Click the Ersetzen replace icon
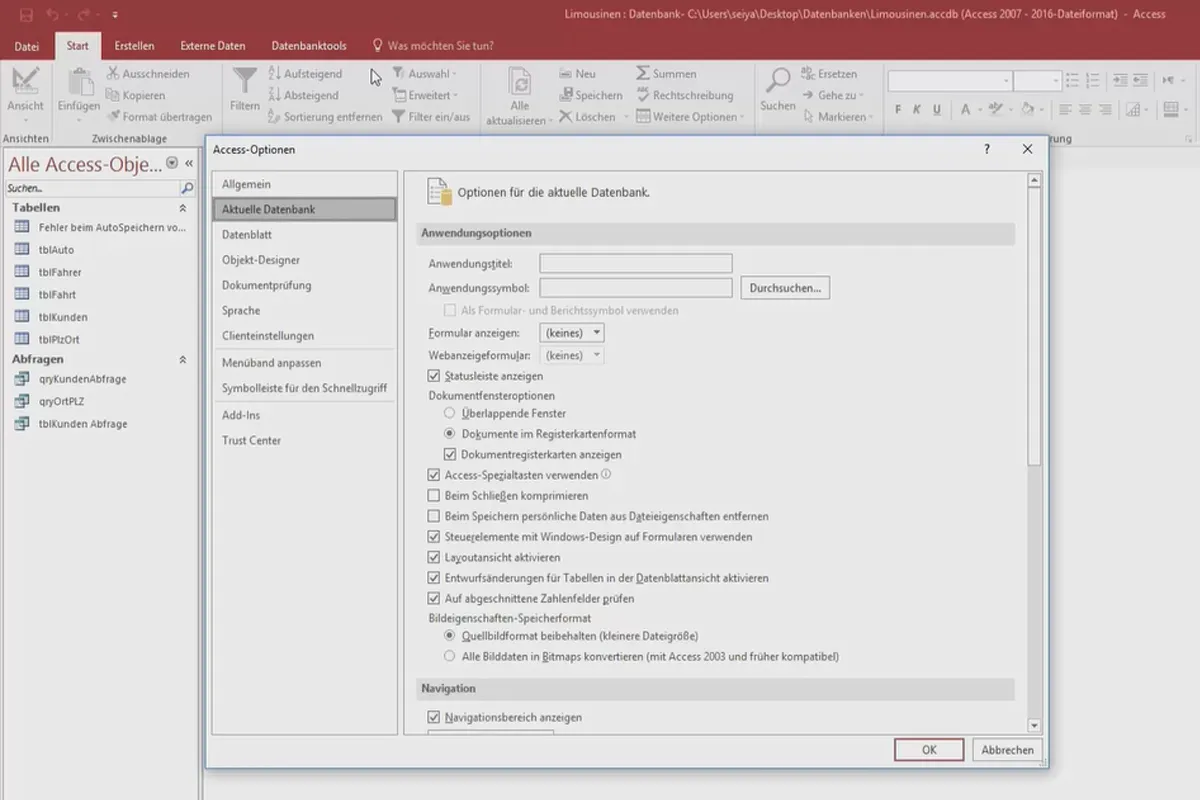The height and width of the screenshot is (800, 1200). (808, 74)
